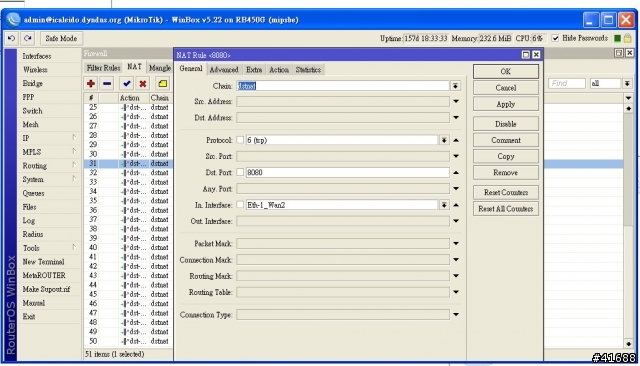
Task: Maximize the NAT Rule dialog
Action: (x=526, y=55)
